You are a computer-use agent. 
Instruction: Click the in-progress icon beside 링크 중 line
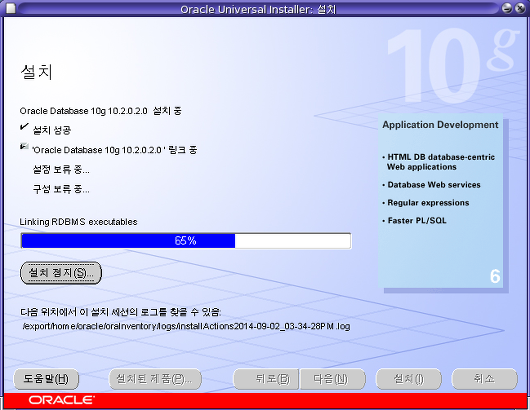click(24, 147)
